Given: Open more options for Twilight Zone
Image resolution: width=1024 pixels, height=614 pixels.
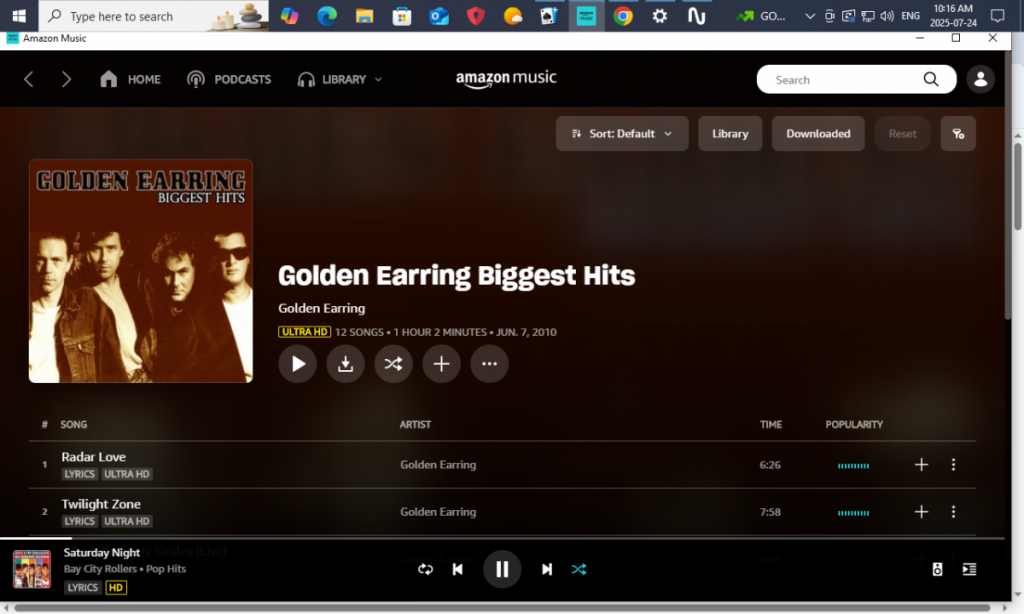Looking at the screenshot, I should coord(953,511).
